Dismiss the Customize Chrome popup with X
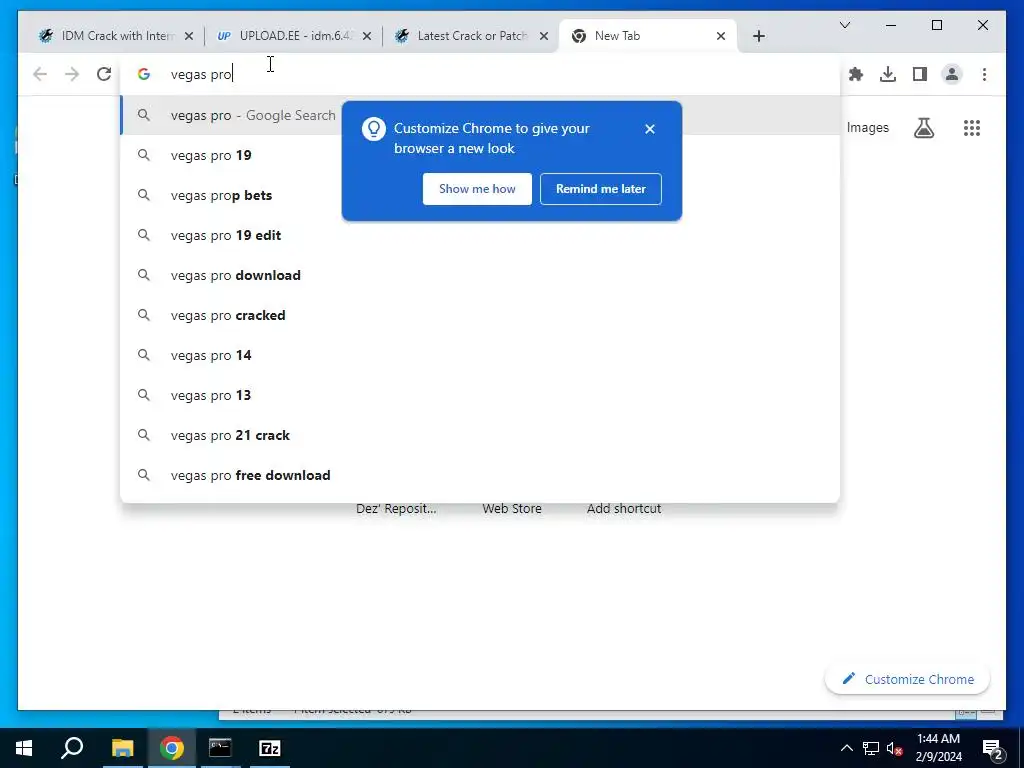Image resolution: width=1024 pixels, height=768 pixels. [650, 129]
